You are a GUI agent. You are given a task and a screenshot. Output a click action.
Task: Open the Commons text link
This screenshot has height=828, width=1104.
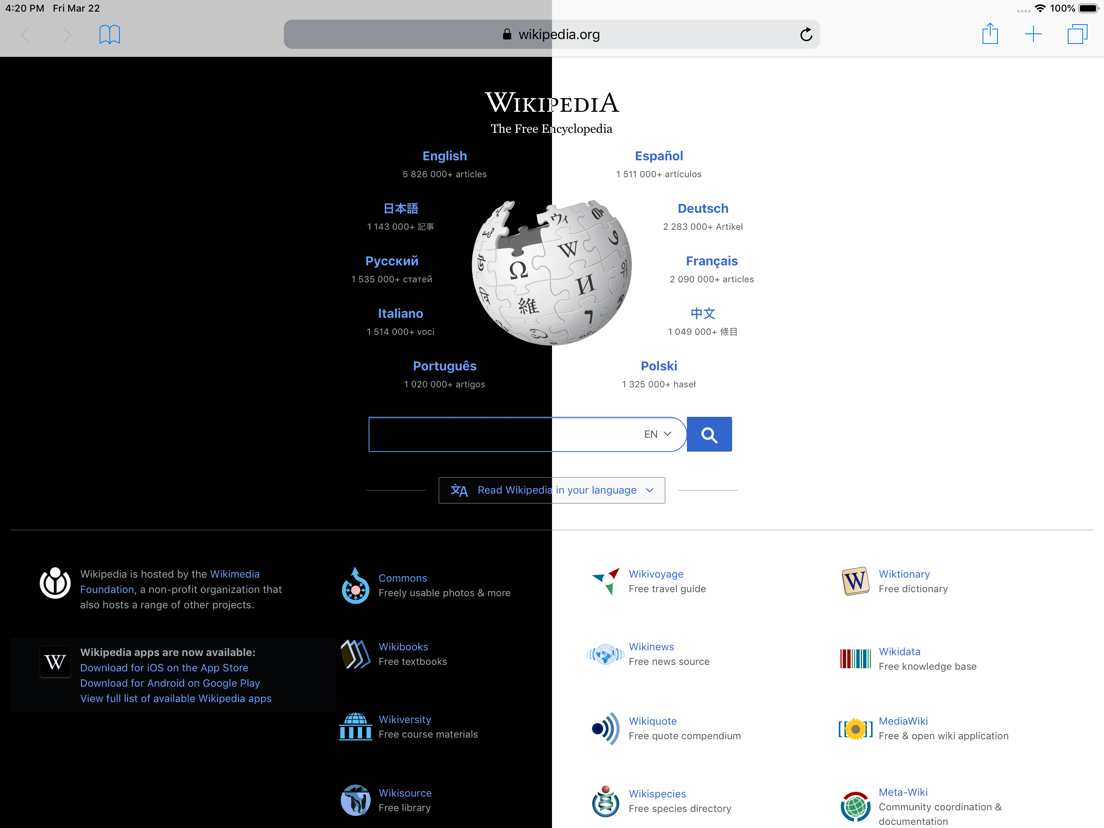pos(403,578)
